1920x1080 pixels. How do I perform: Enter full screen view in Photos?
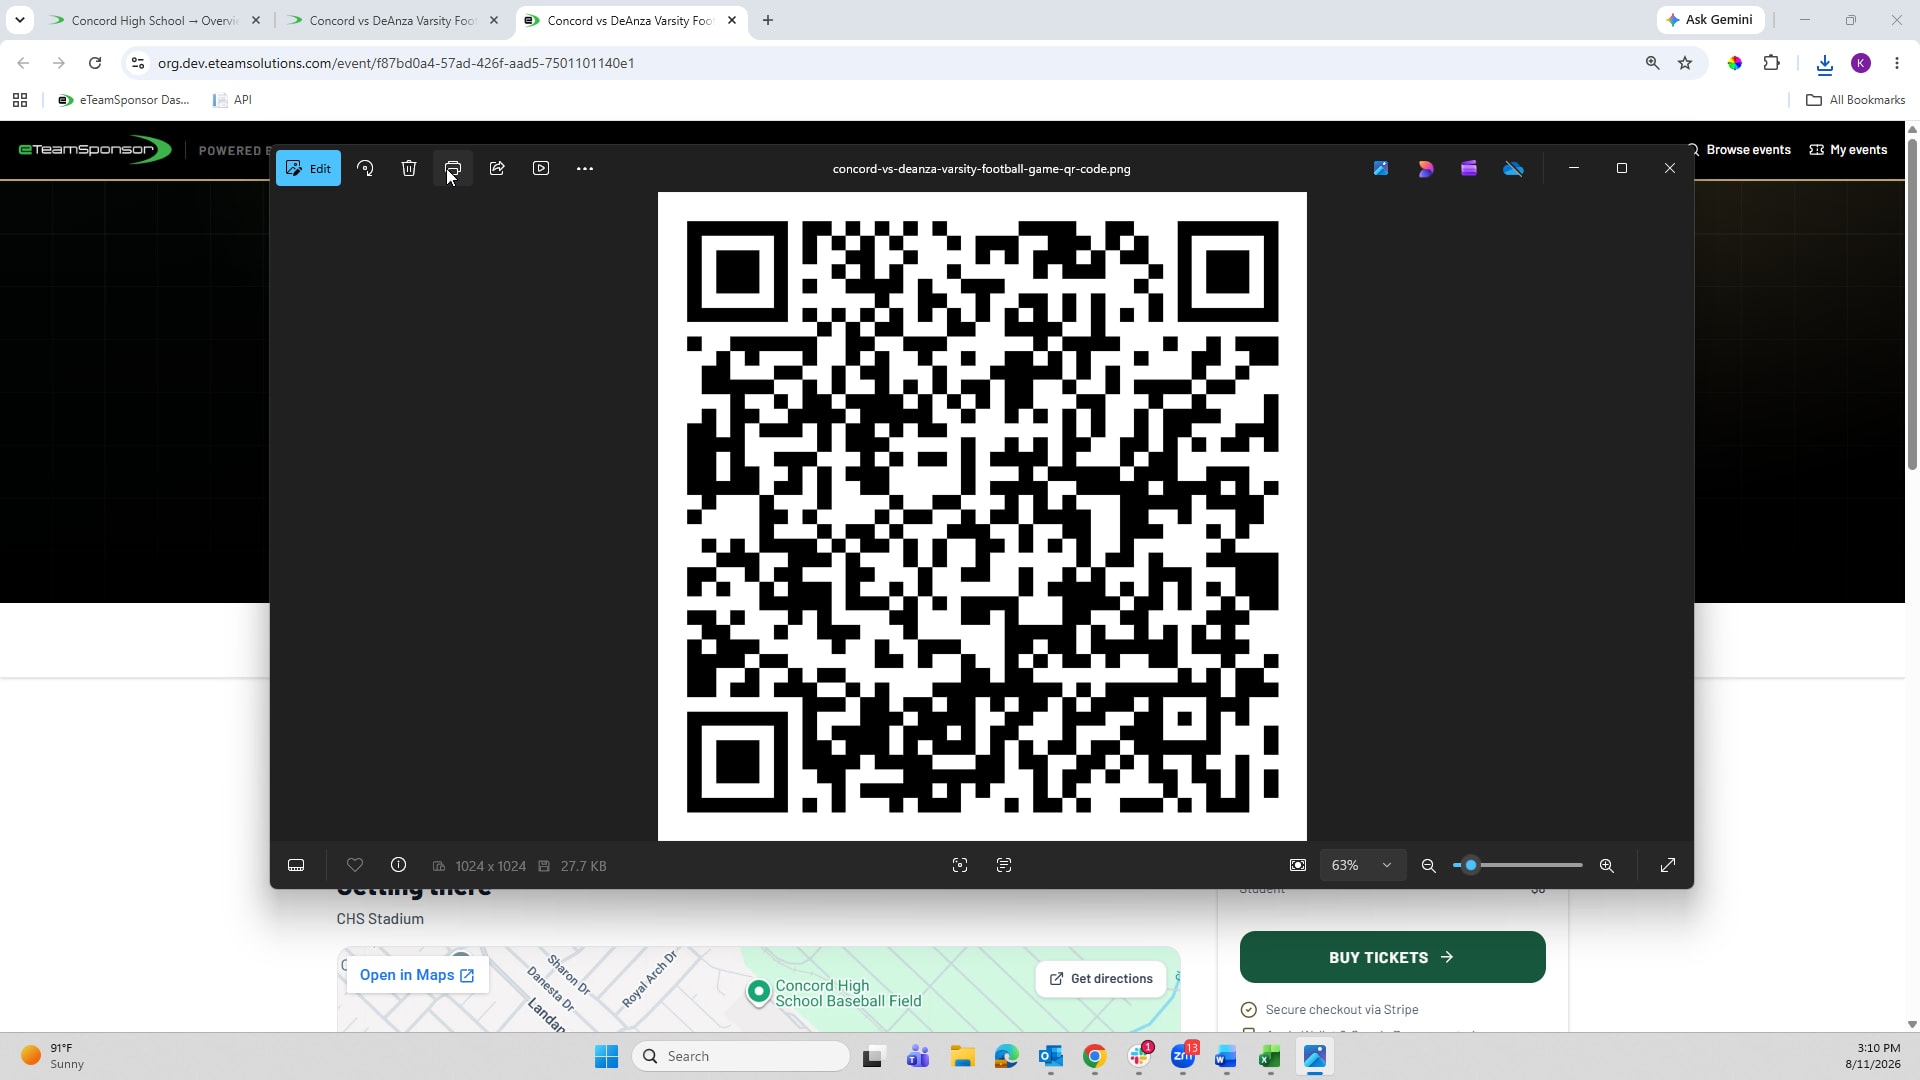coord(1668,865)
